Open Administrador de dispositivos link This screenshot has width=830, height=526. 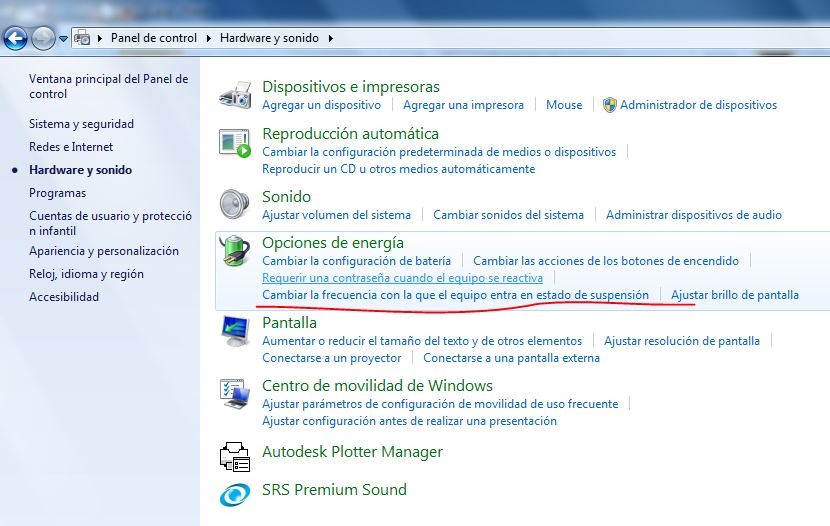[x=698, y=105]
